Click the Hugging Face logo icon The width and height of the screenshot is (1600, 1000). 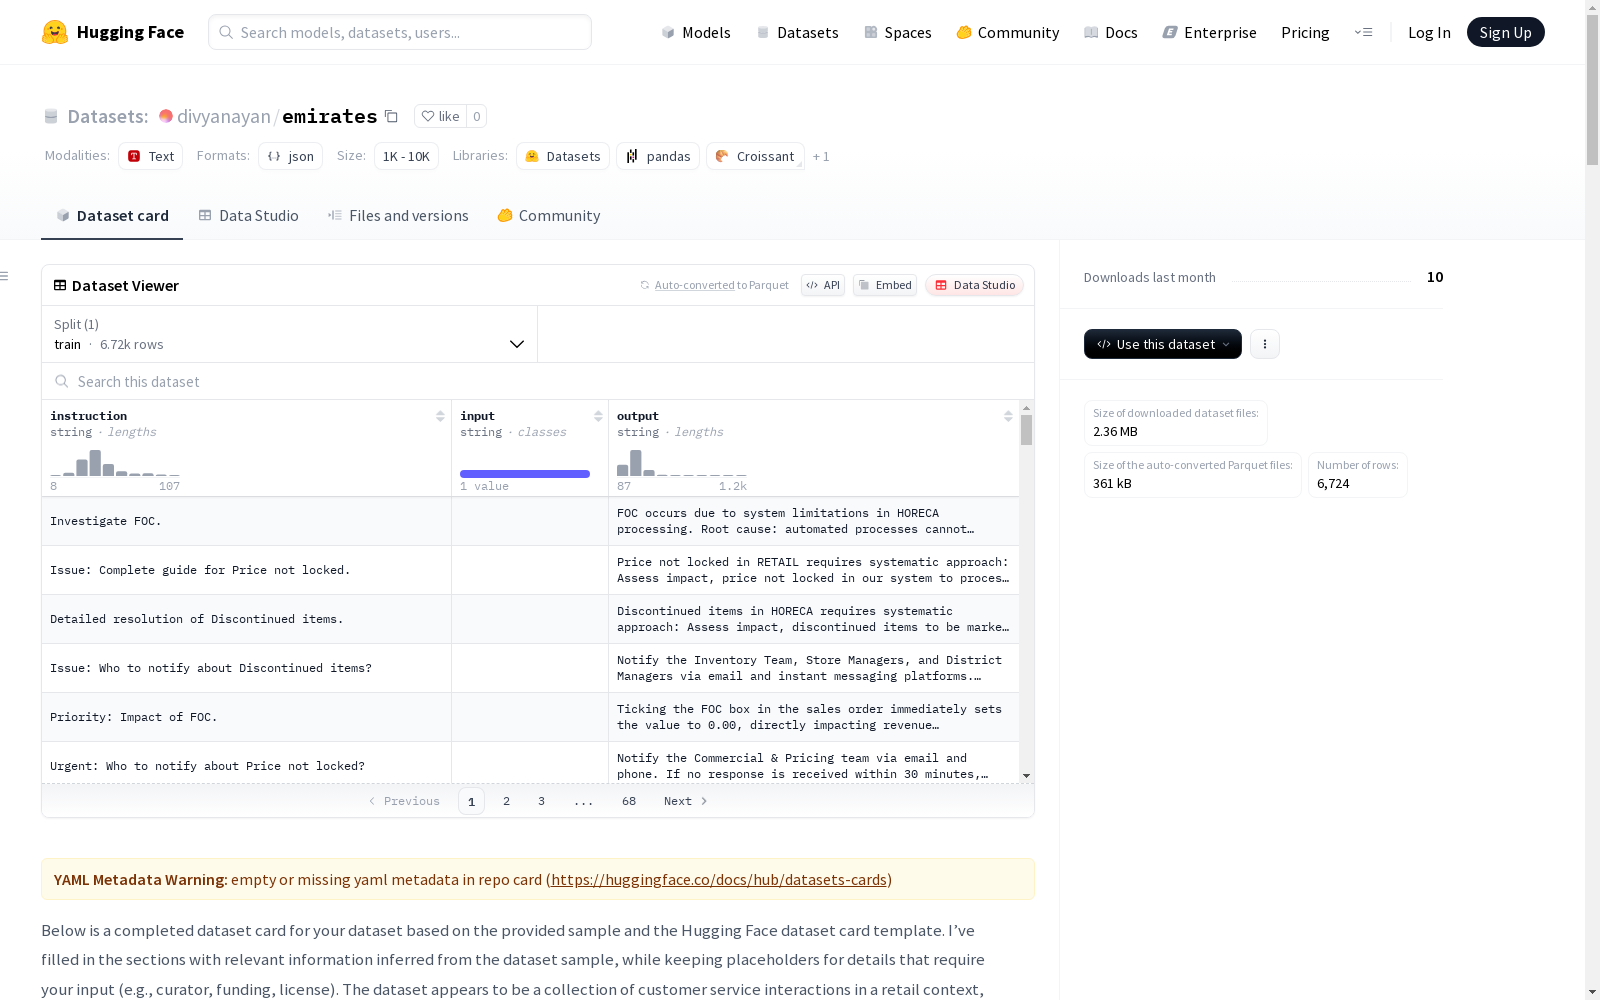(x=55, y=32)
